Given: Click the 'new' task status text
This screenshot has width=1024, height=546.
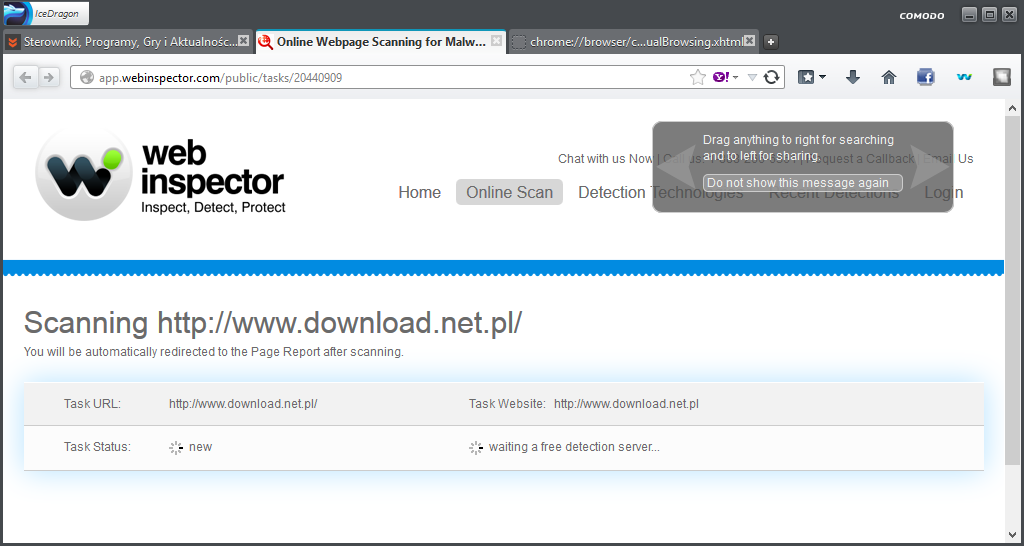Looking at the screenshot, I should pos(200,447).
